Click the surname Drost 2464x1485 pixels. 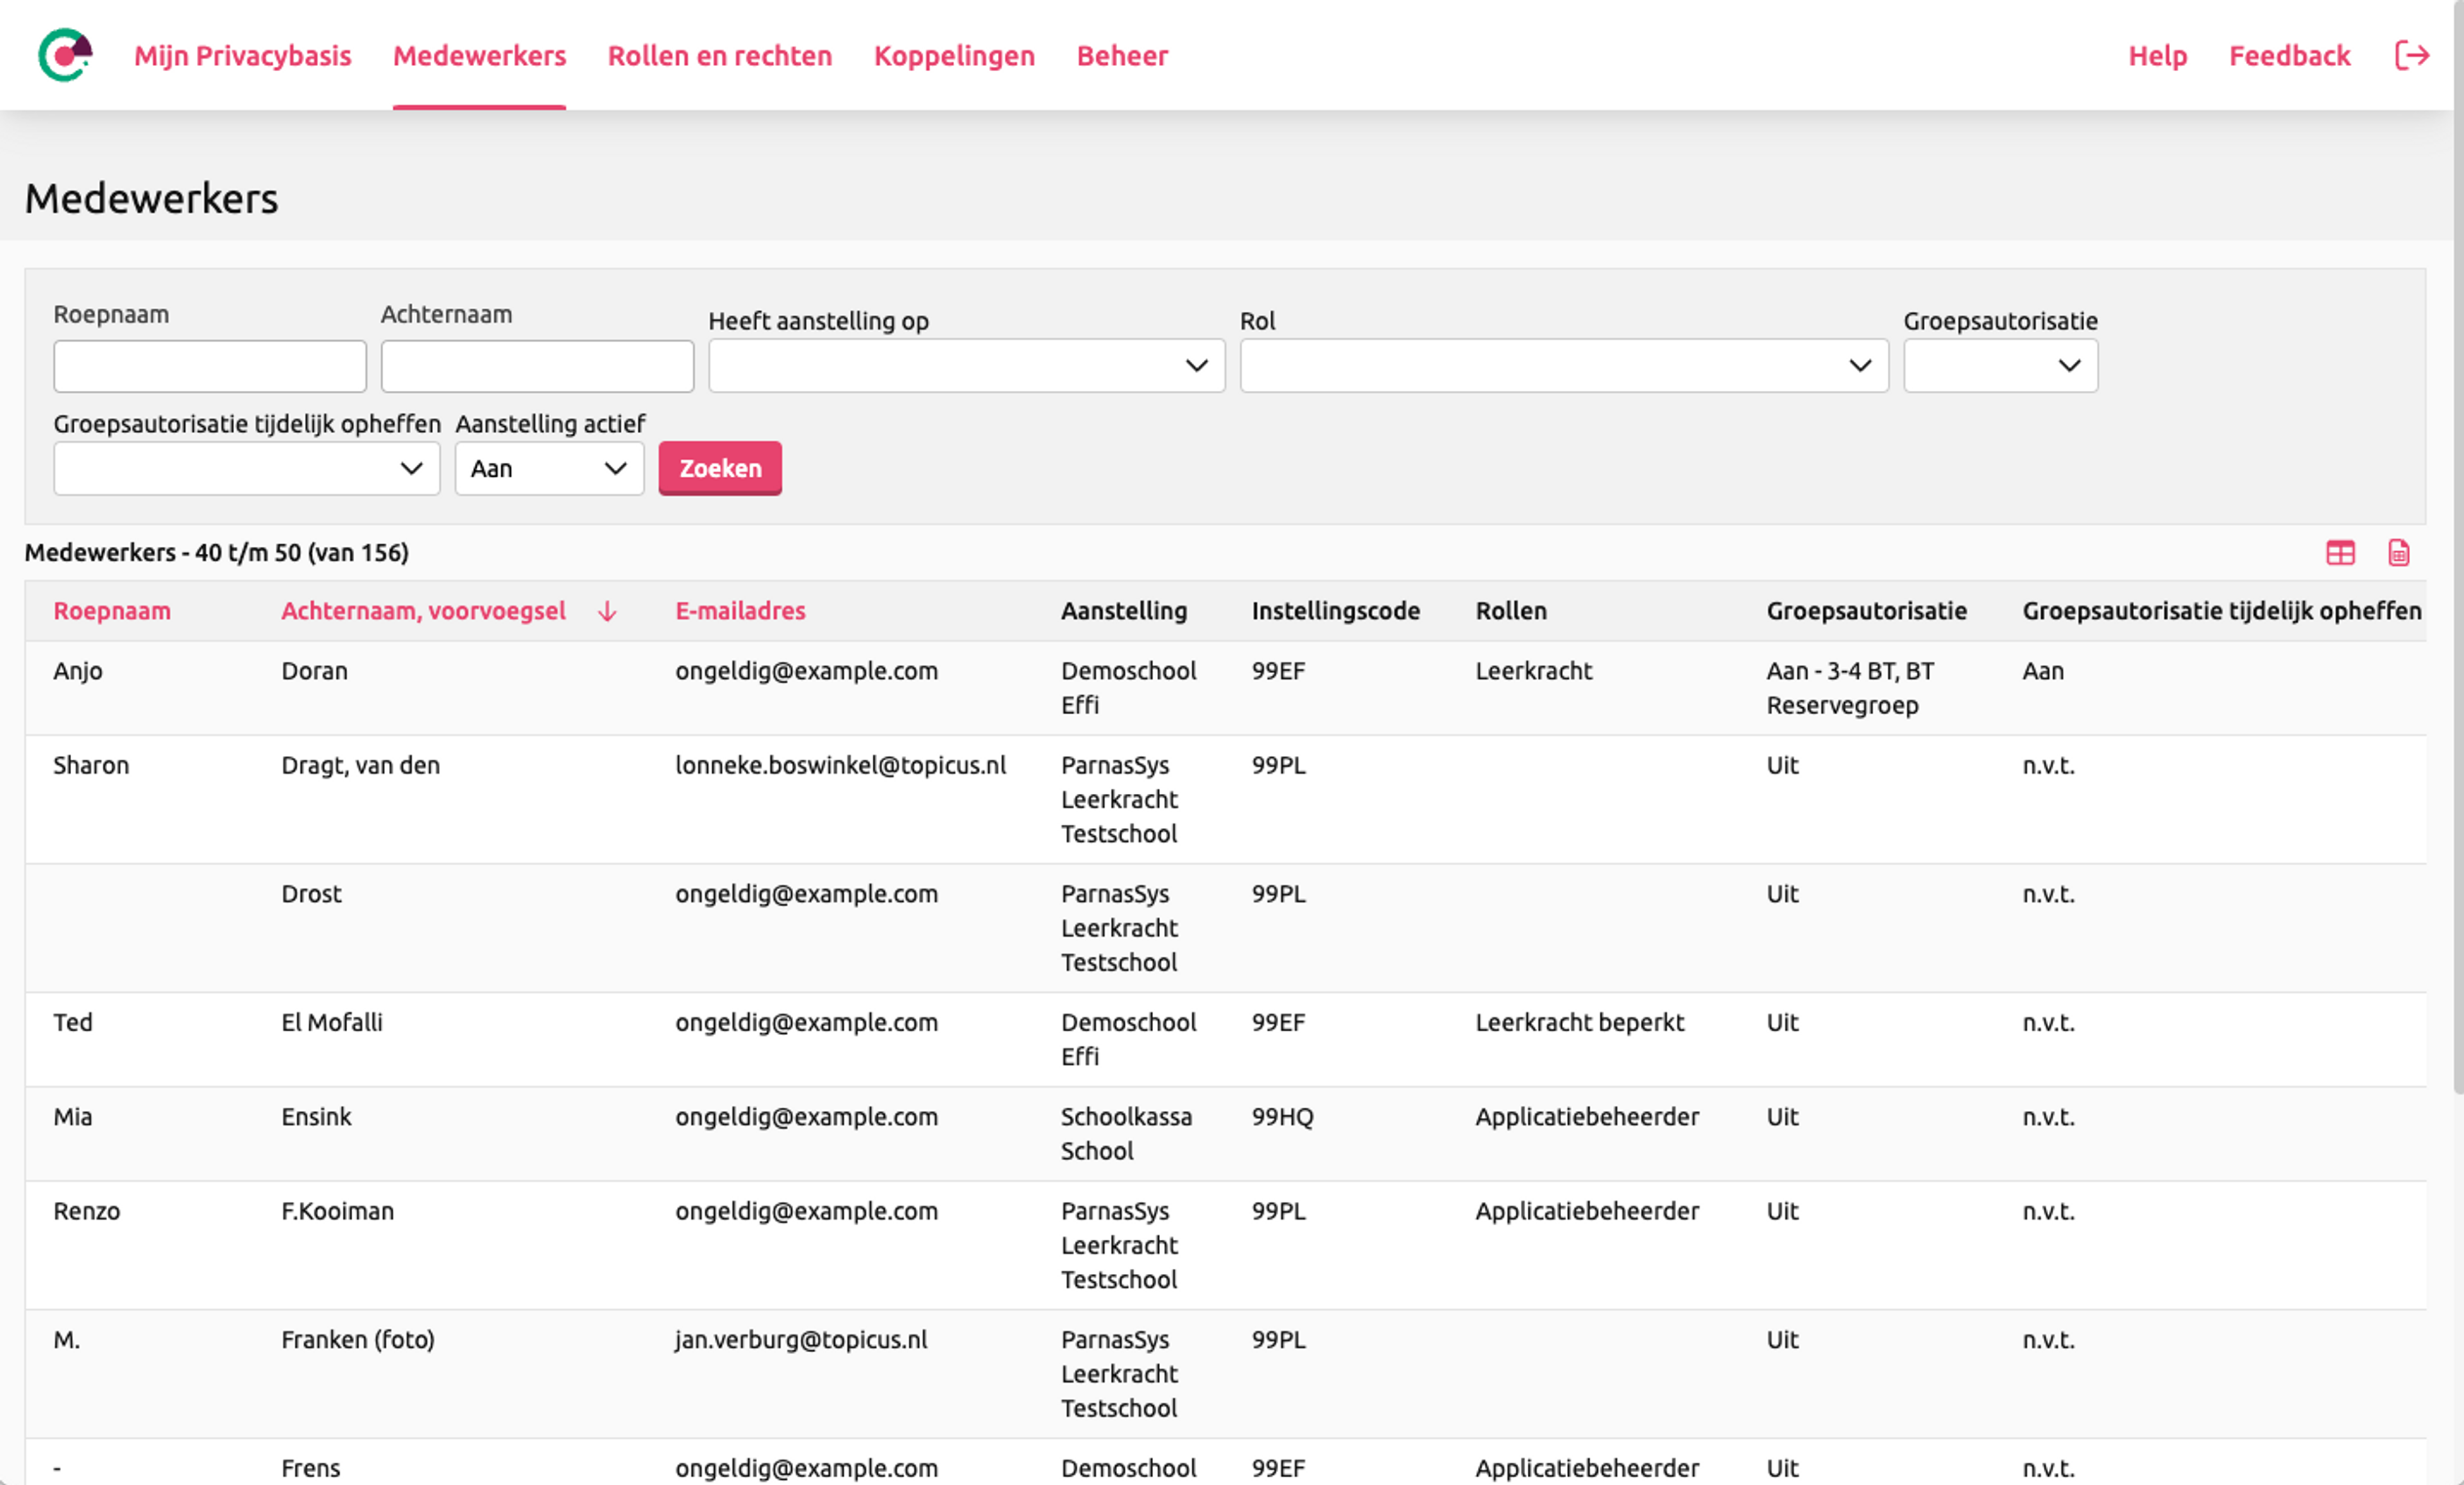pos(311,894)
